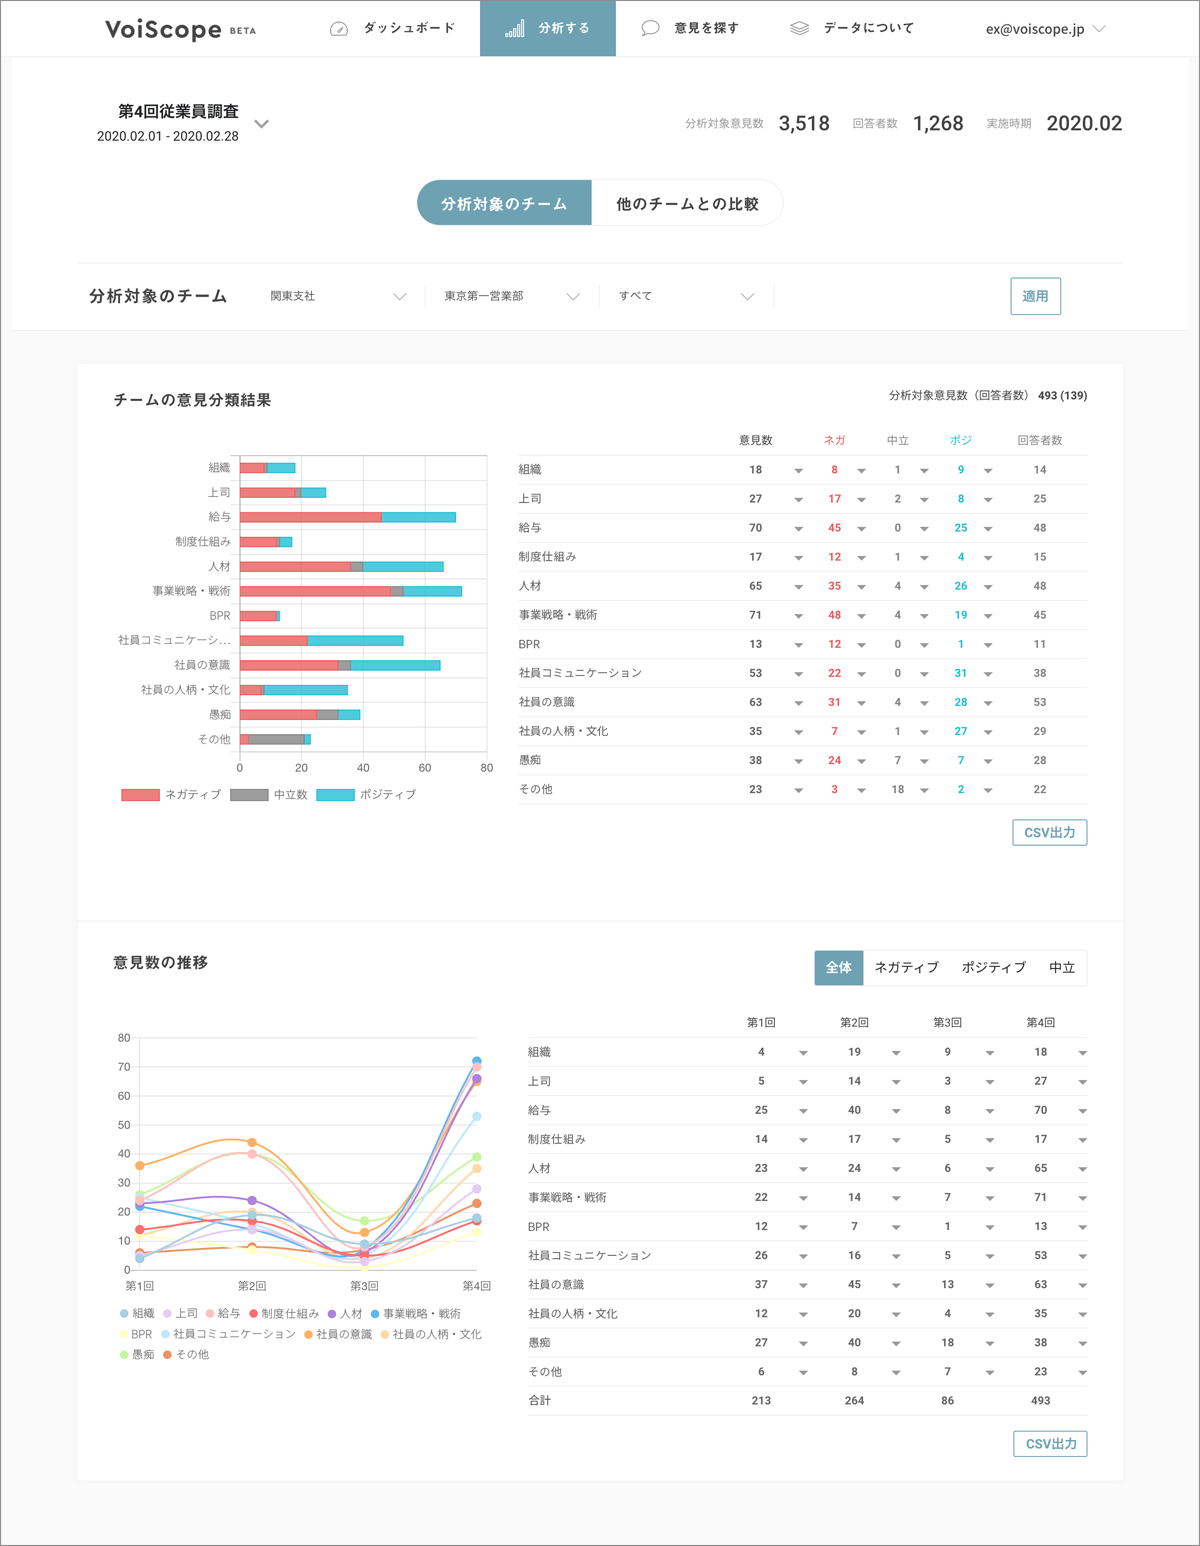Image resolution: width=1200 pixels, height=1546 pixels.
Task: Click arrow next to 人材 意見数 65
Action: click(798, 587)
